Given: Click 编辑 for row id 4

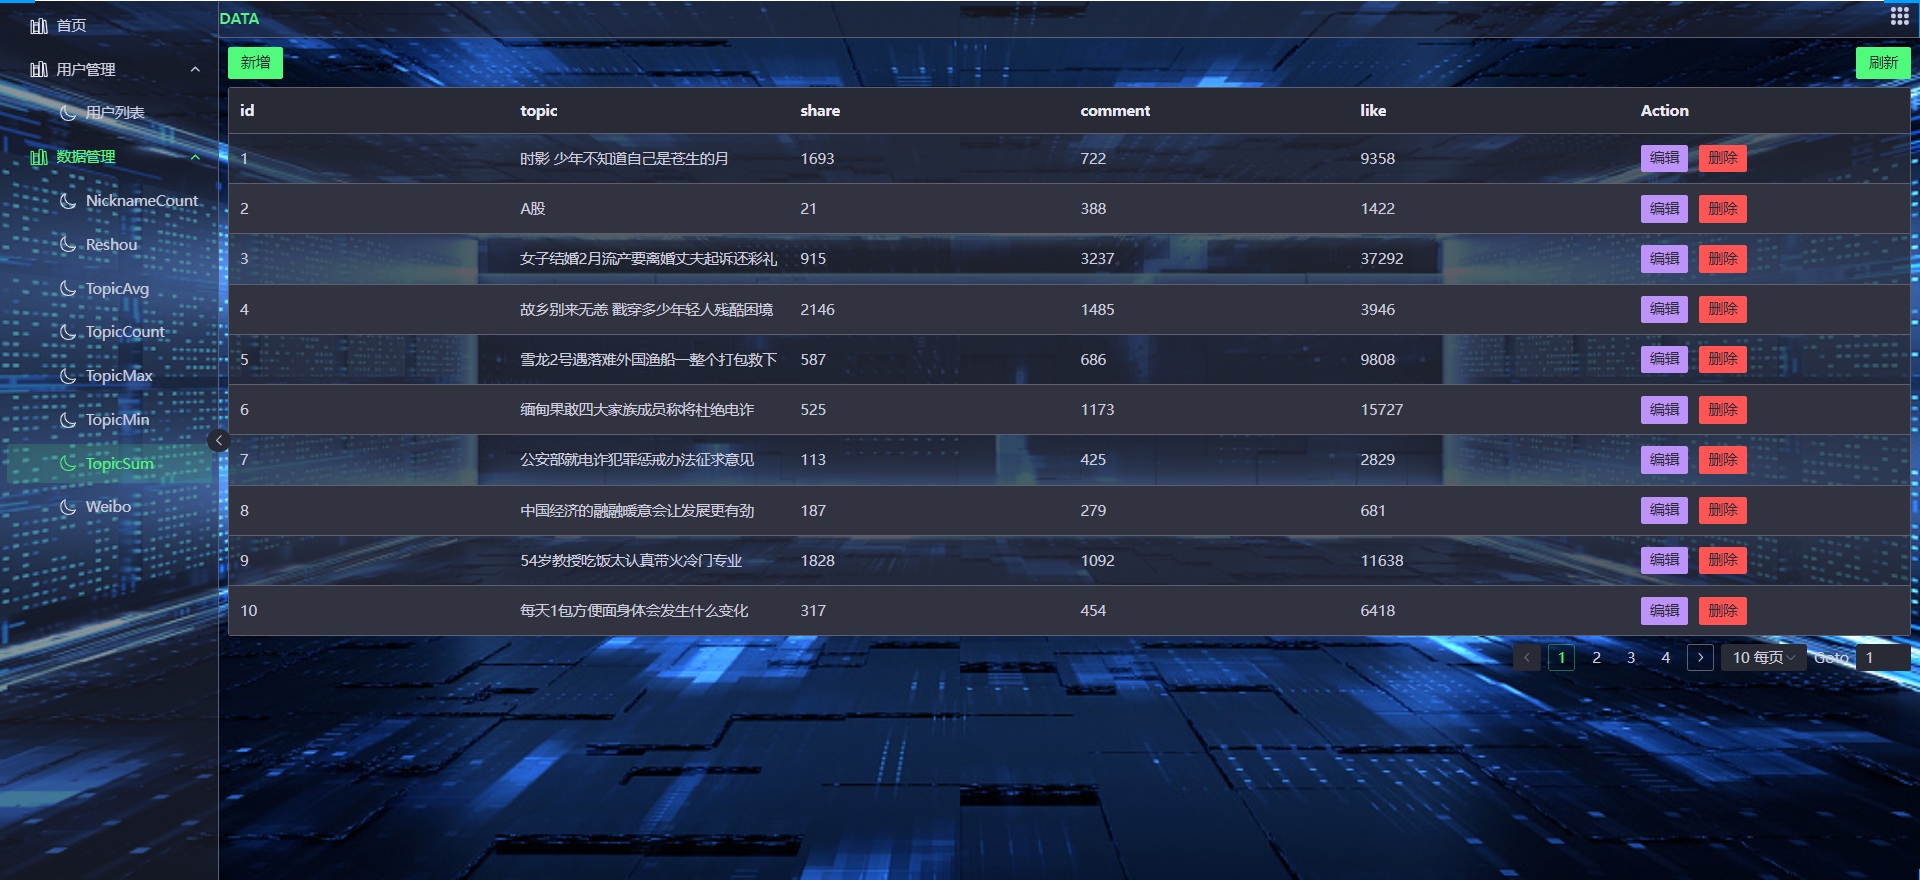Looking at the screenshot, I should click(x=1664, y=309).
